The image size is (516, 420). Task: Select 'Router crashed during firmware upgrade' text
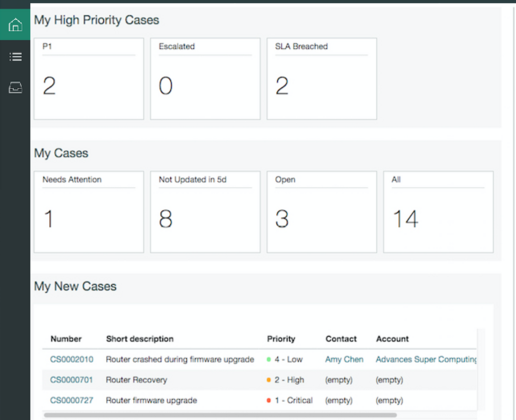pos(180,359)
